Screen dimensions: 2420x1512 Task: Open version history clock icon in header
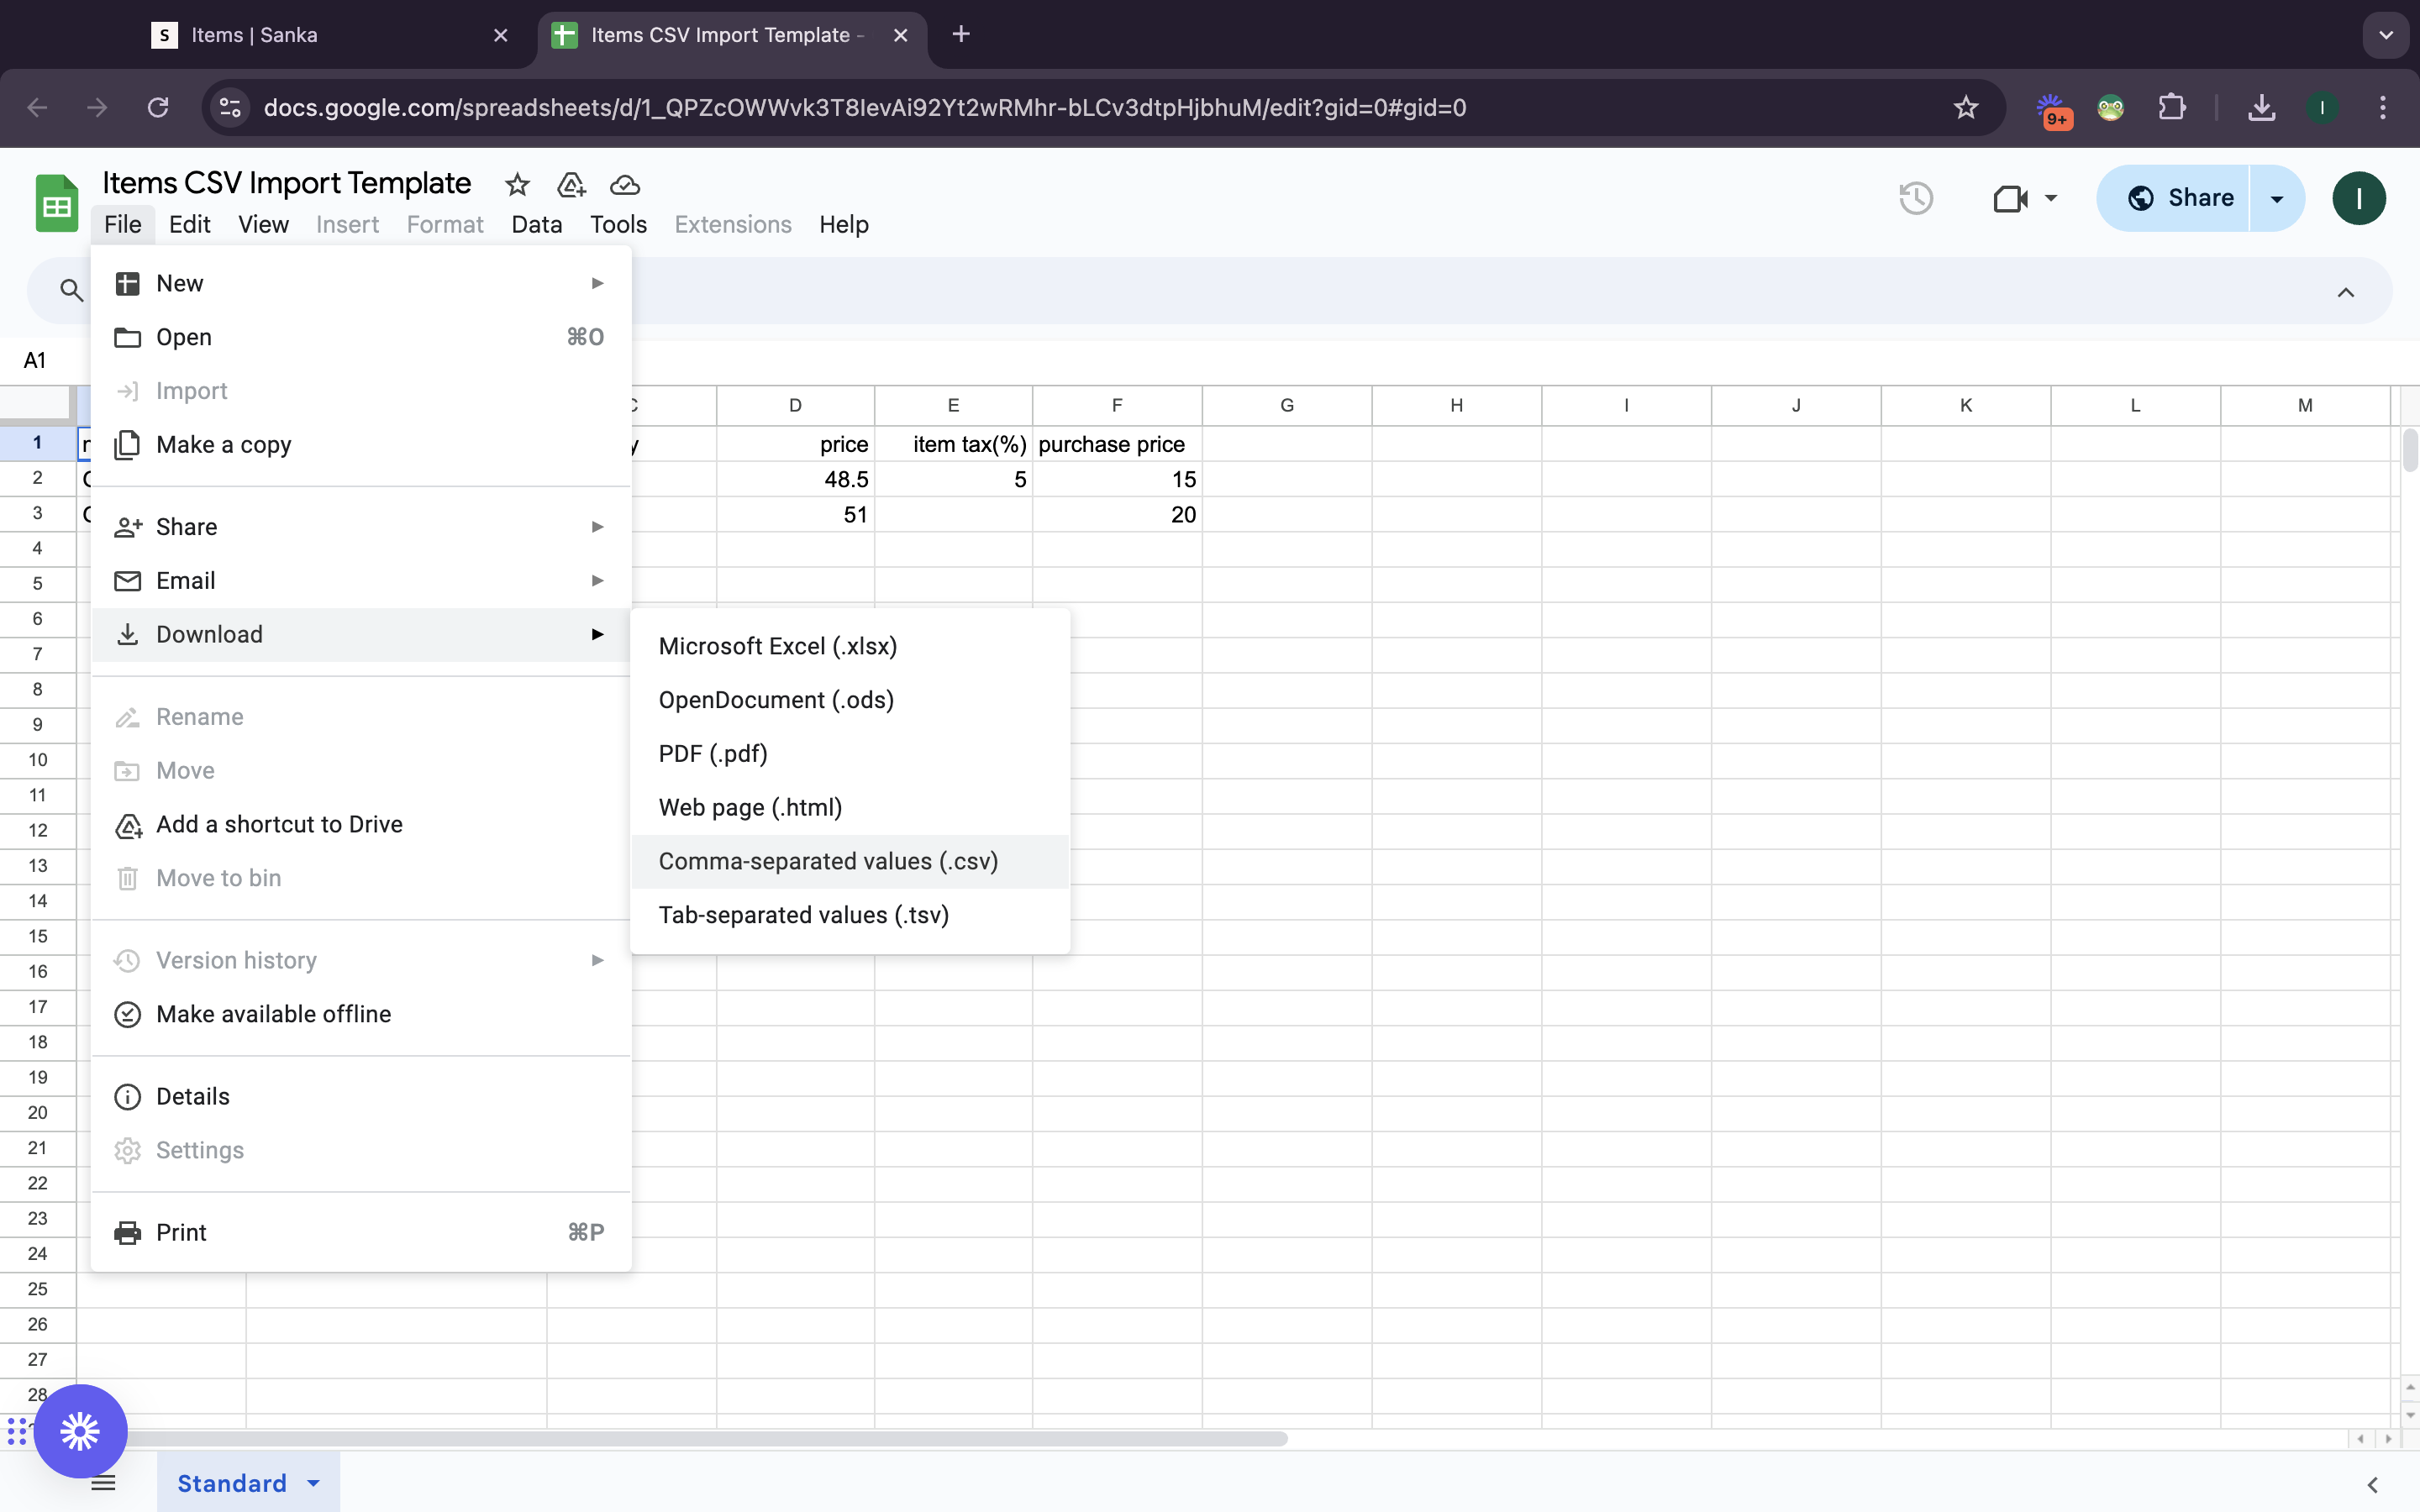pos(1915,198)
